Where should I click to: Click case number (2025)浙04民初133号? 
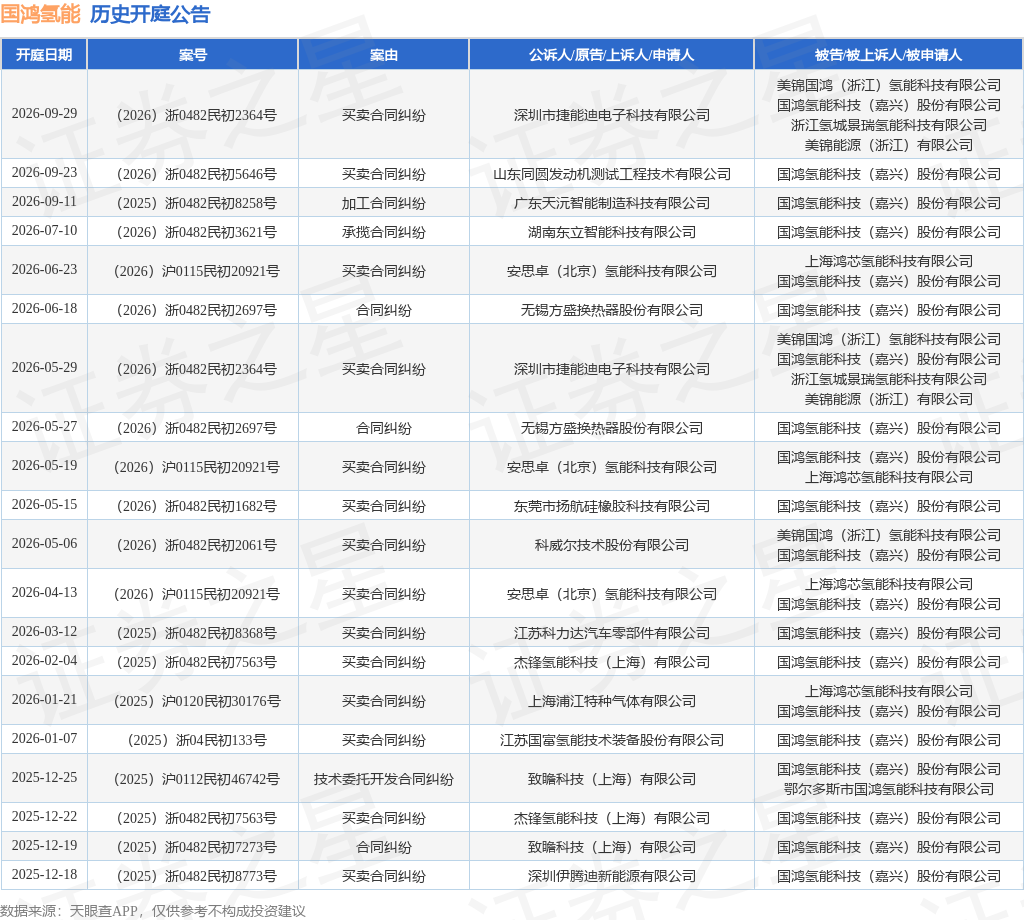pyautogui.click(x=195, y=740)
